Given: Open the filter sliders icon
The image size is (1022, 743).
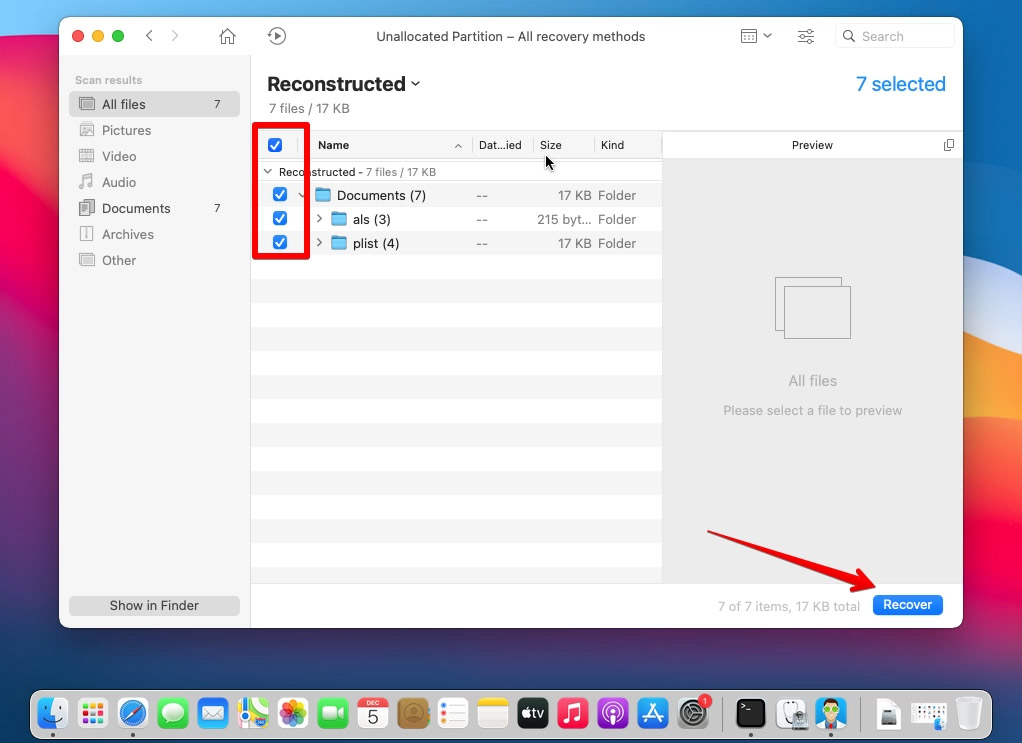Looking at the screenshot, I should click(806, 36).
